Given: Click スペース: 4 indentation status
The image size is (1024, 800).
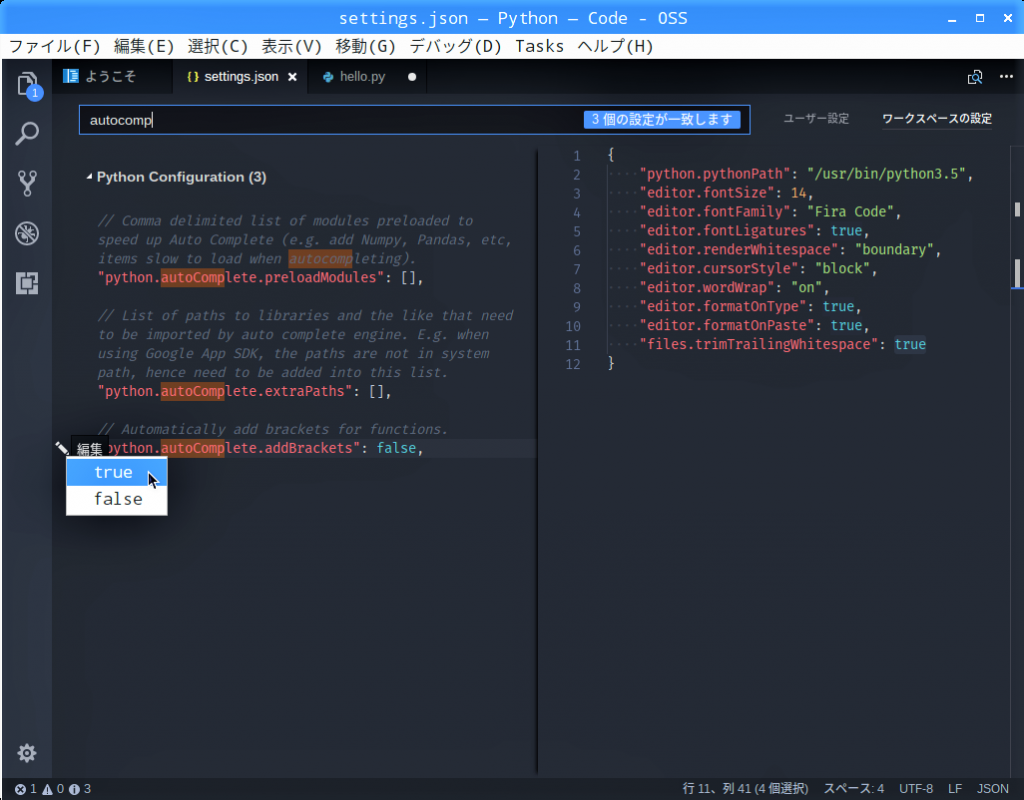Looking at the screenshot, I should coord(854,789).
